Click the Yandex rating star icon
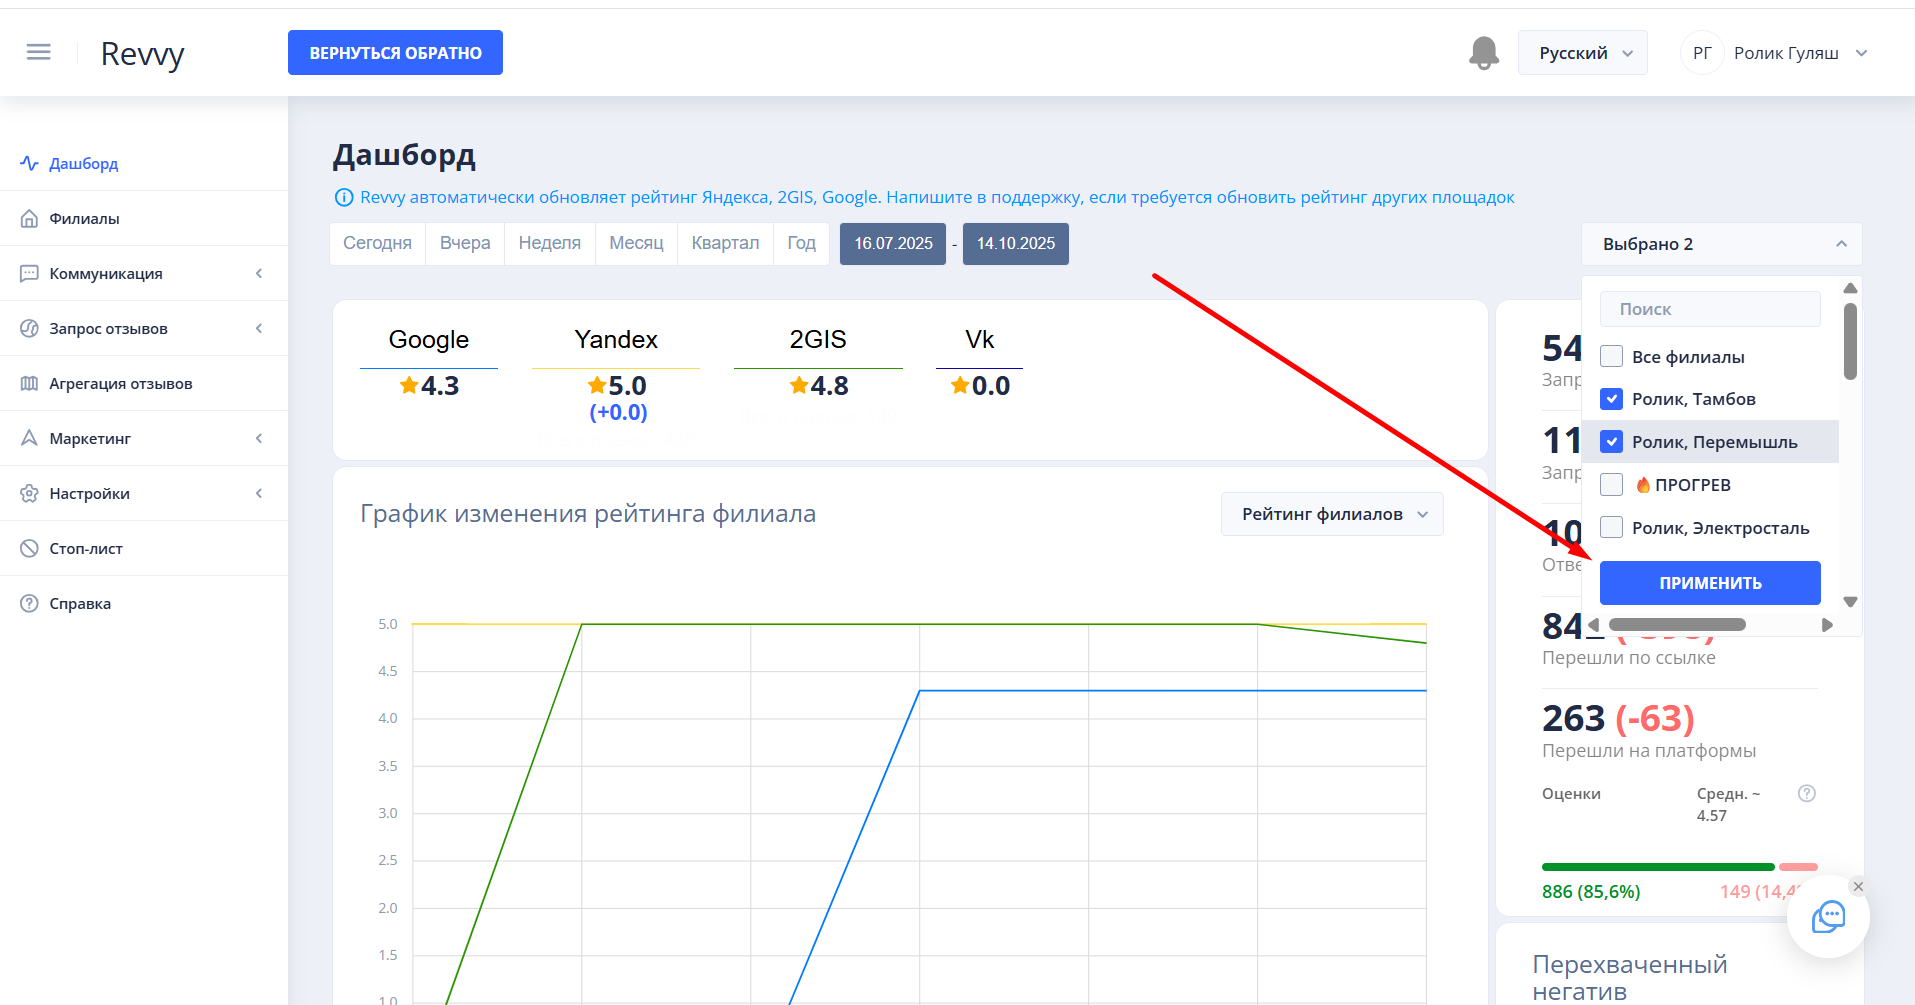1915x1005 pixels. (x=597, y=385)
